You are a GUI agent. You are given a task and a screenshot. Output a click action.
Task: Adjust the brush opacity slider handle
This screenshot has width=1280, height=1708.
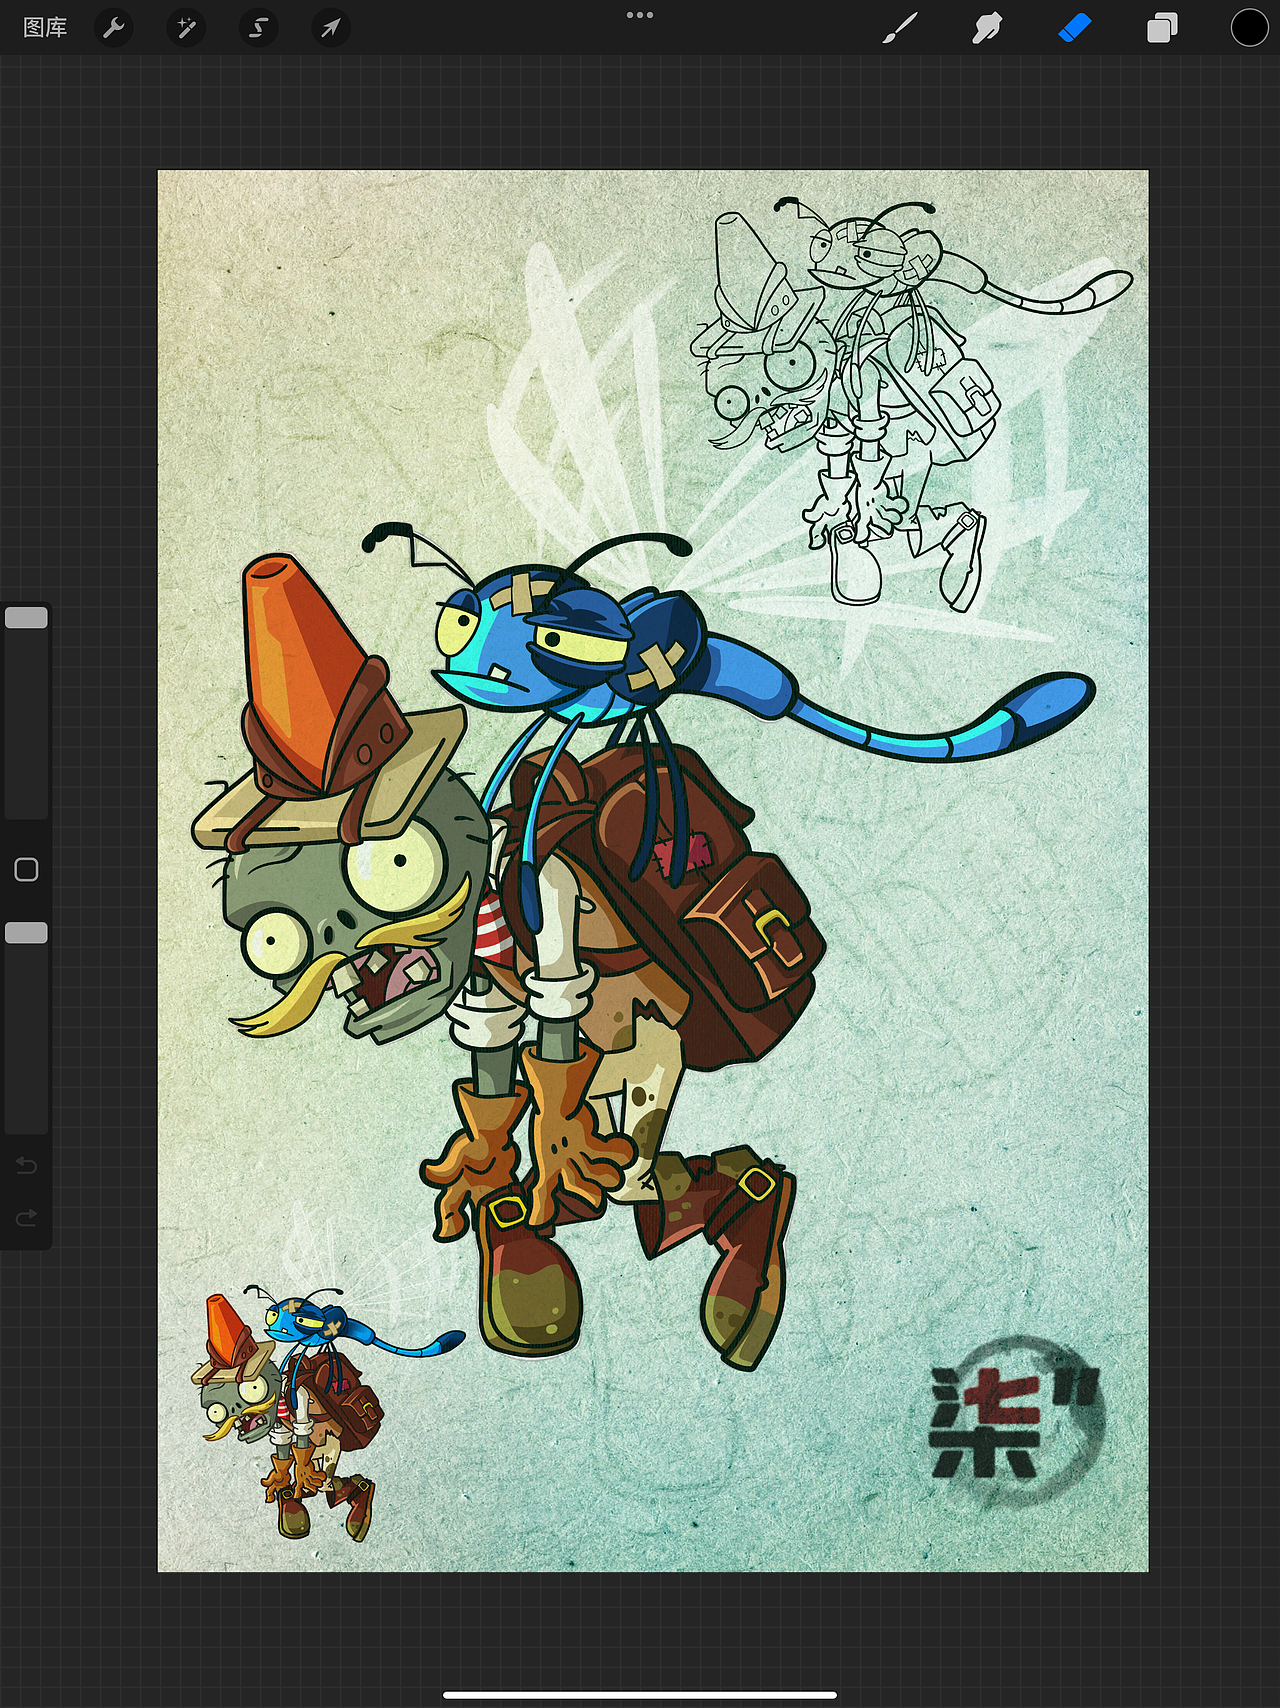click(x=26, y=933)
